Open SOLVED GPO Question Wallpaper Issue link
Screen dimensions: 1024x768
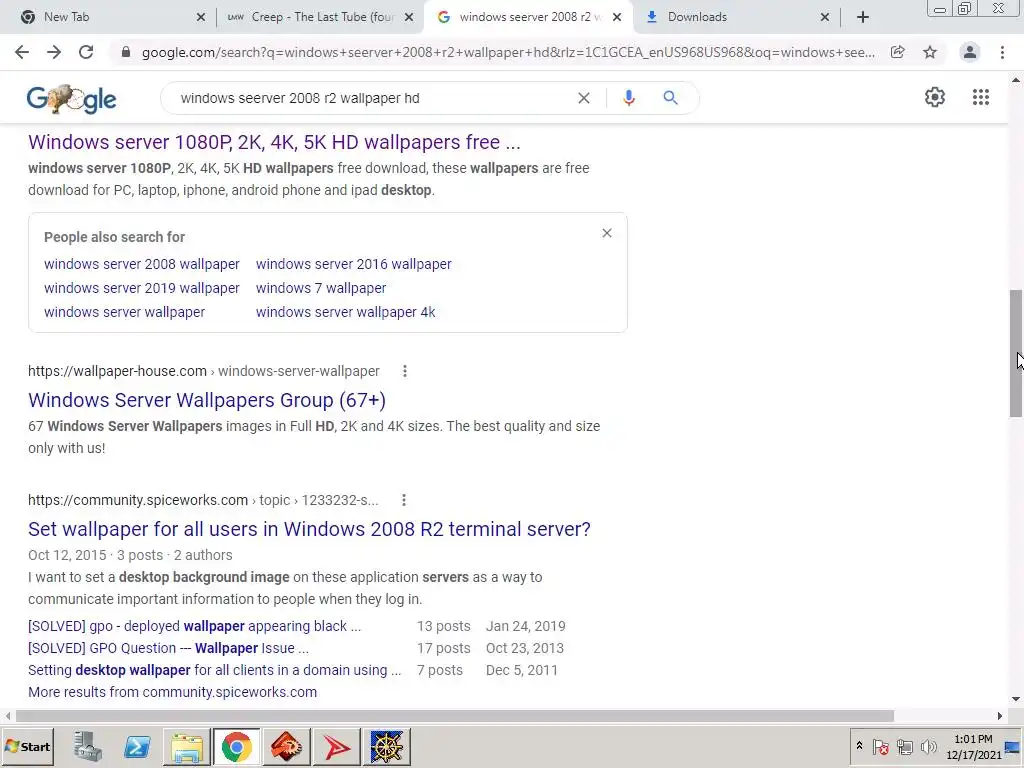point(168,648)
